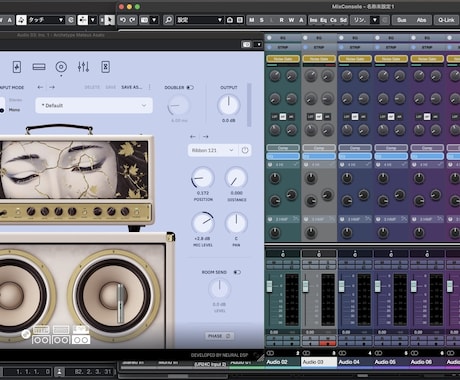The height and width of the screenshot is (380, 460).
Task: Move the Audio 02 channel fader
Action: [269, 286]
